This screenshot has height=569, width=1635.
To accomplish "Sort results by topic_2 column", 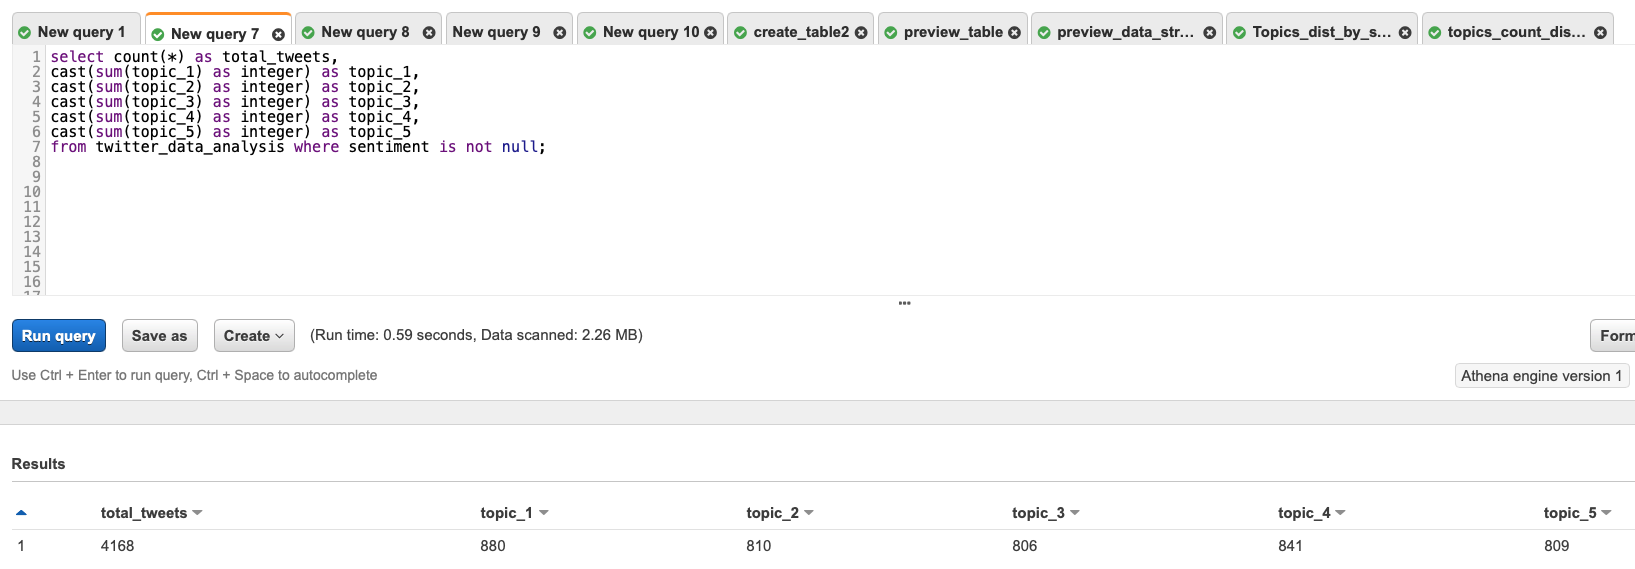I will click(x=780, y=513).
